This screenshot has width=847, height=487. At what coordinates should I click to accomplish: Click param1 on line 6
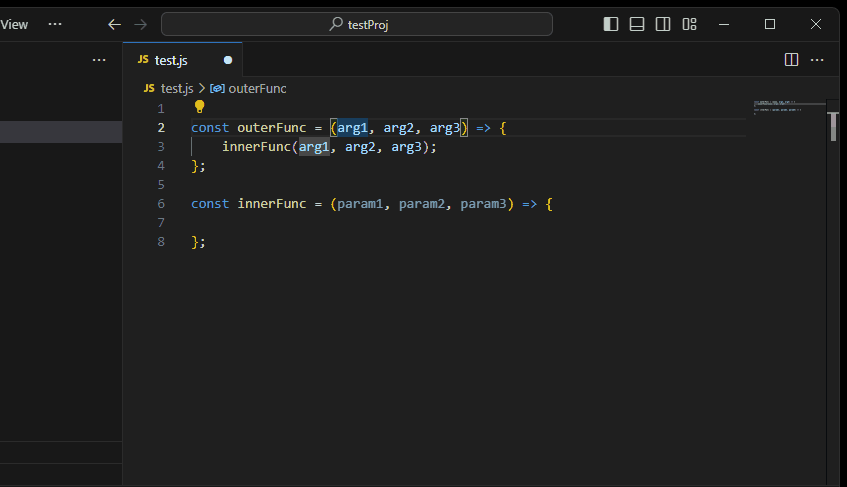click(x=360, y=204)
